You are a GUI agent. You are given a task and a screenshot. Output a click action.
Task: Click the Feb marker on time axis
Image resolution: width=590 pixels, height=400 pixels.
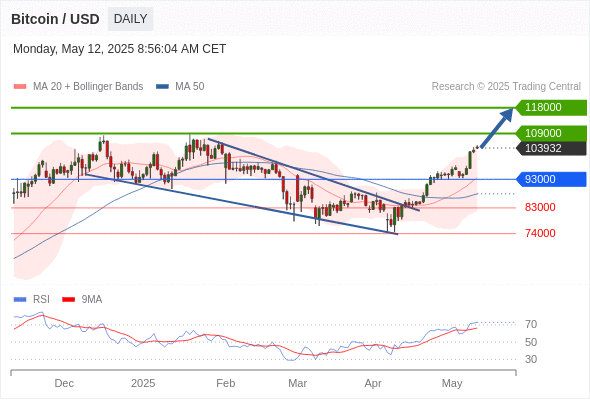(225, 383)
